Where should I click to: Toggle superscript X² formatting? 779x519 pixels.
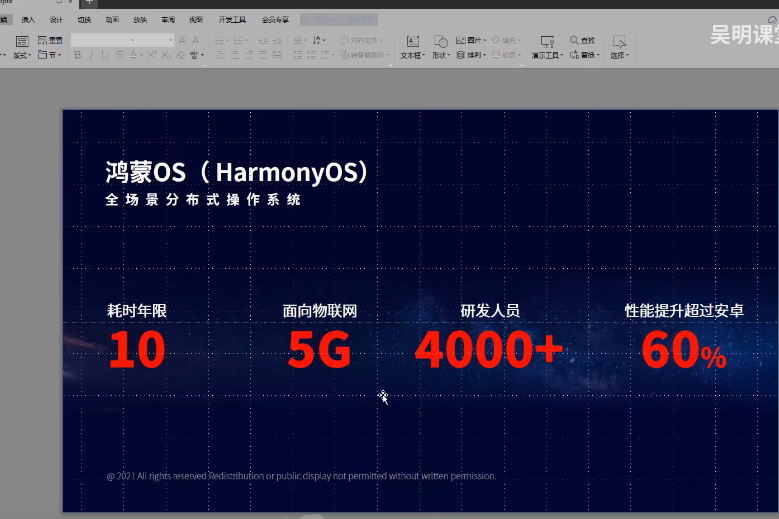(153, 55)
